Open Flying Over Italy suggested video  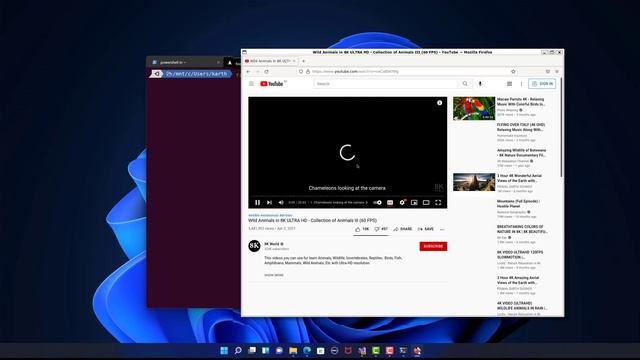[x=521, y=127]
